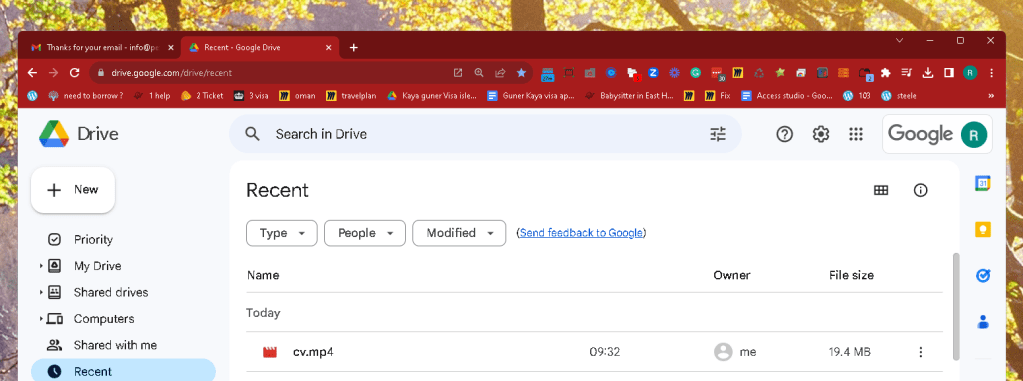This screenshot has width=1023, height=381.
Task: Open the 'steele' bookmark
Action: click(899, 96)
